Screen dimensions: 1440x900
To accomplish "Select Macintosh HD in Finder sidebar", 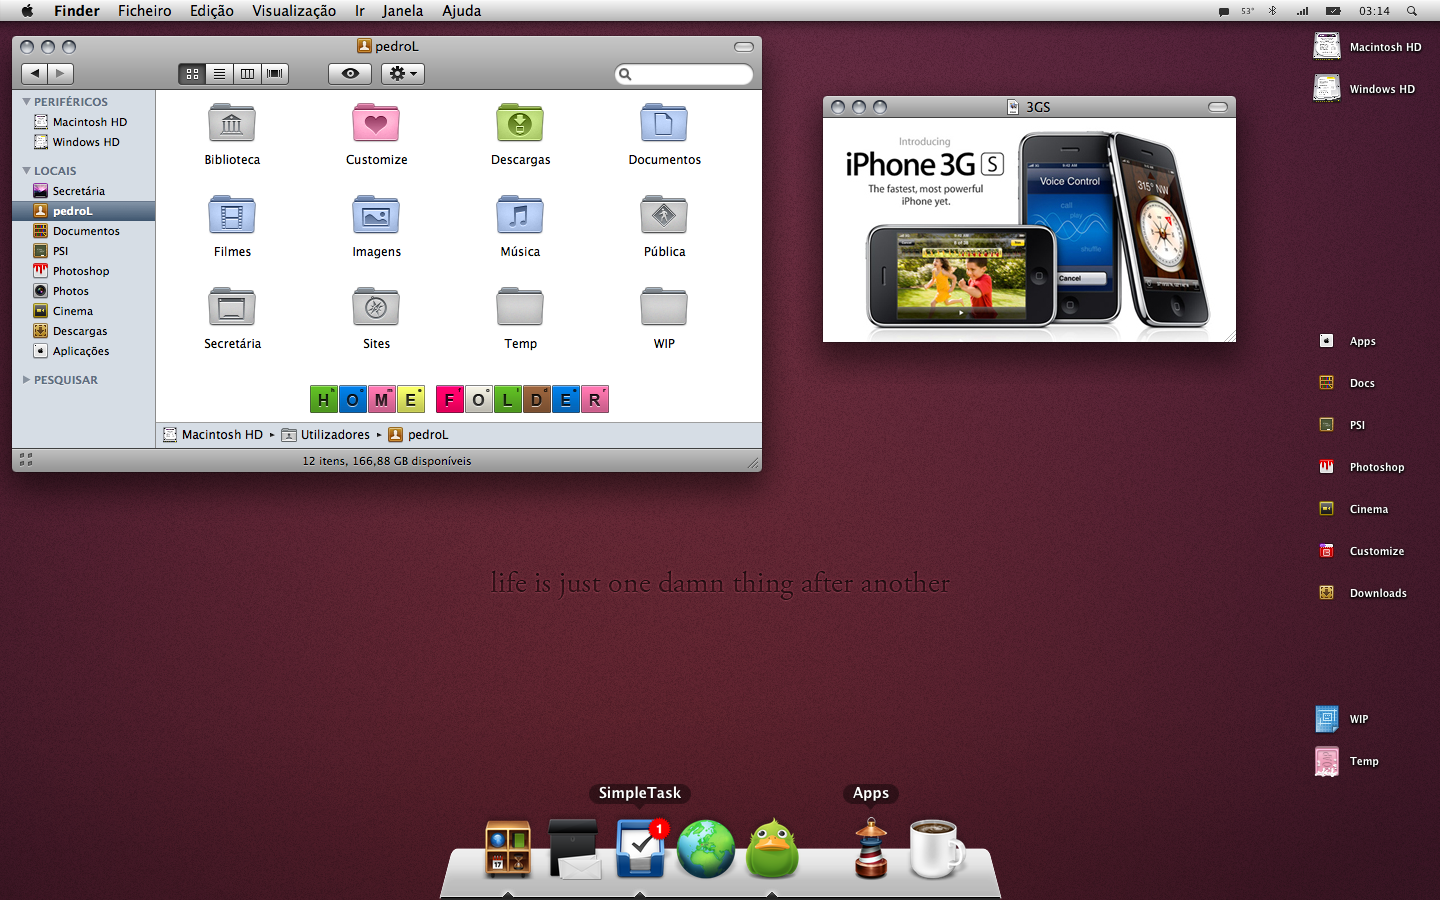I will click(x=84, y=122).
